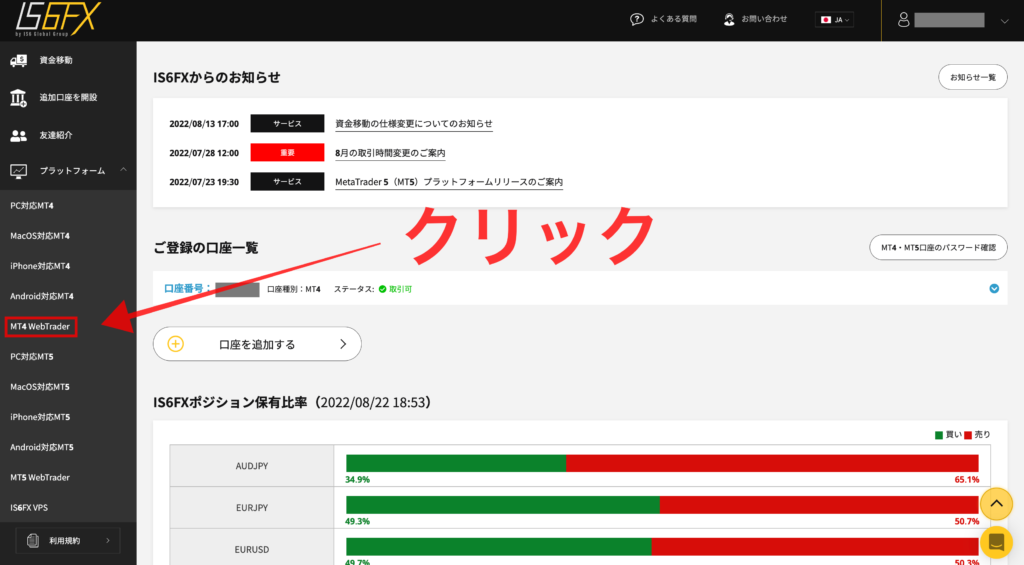
Task: Open the 資金移動 money transfer icon
Action: pos(18,60)
